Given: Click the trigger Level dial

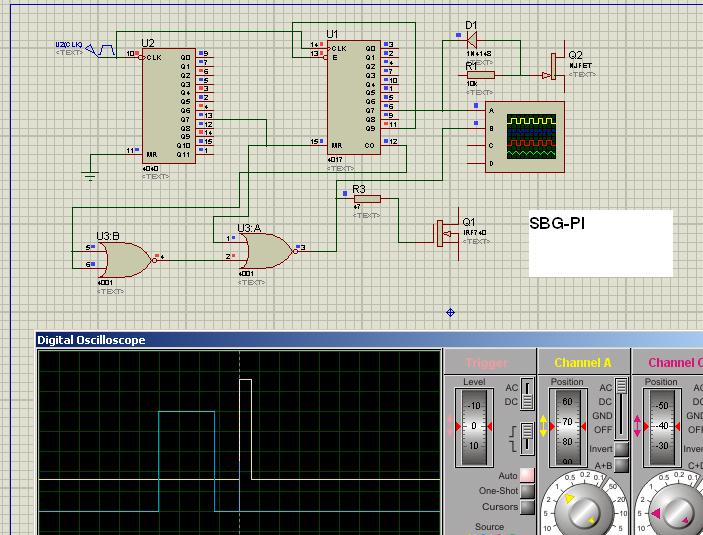Looking at the screenshot, I should 475,427.
